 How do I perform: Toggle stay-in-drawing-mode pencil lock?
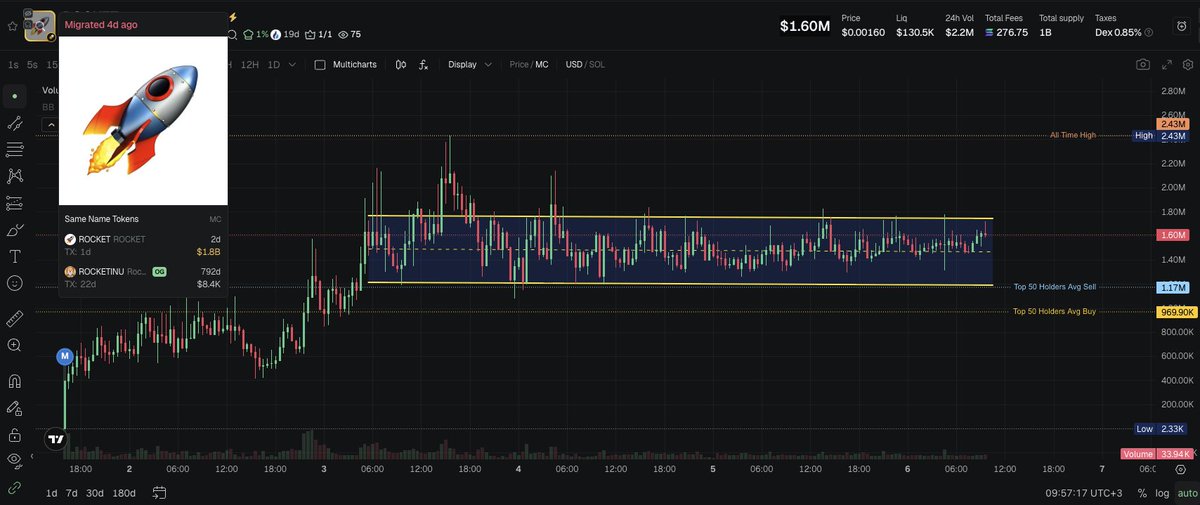click(14, 408)
